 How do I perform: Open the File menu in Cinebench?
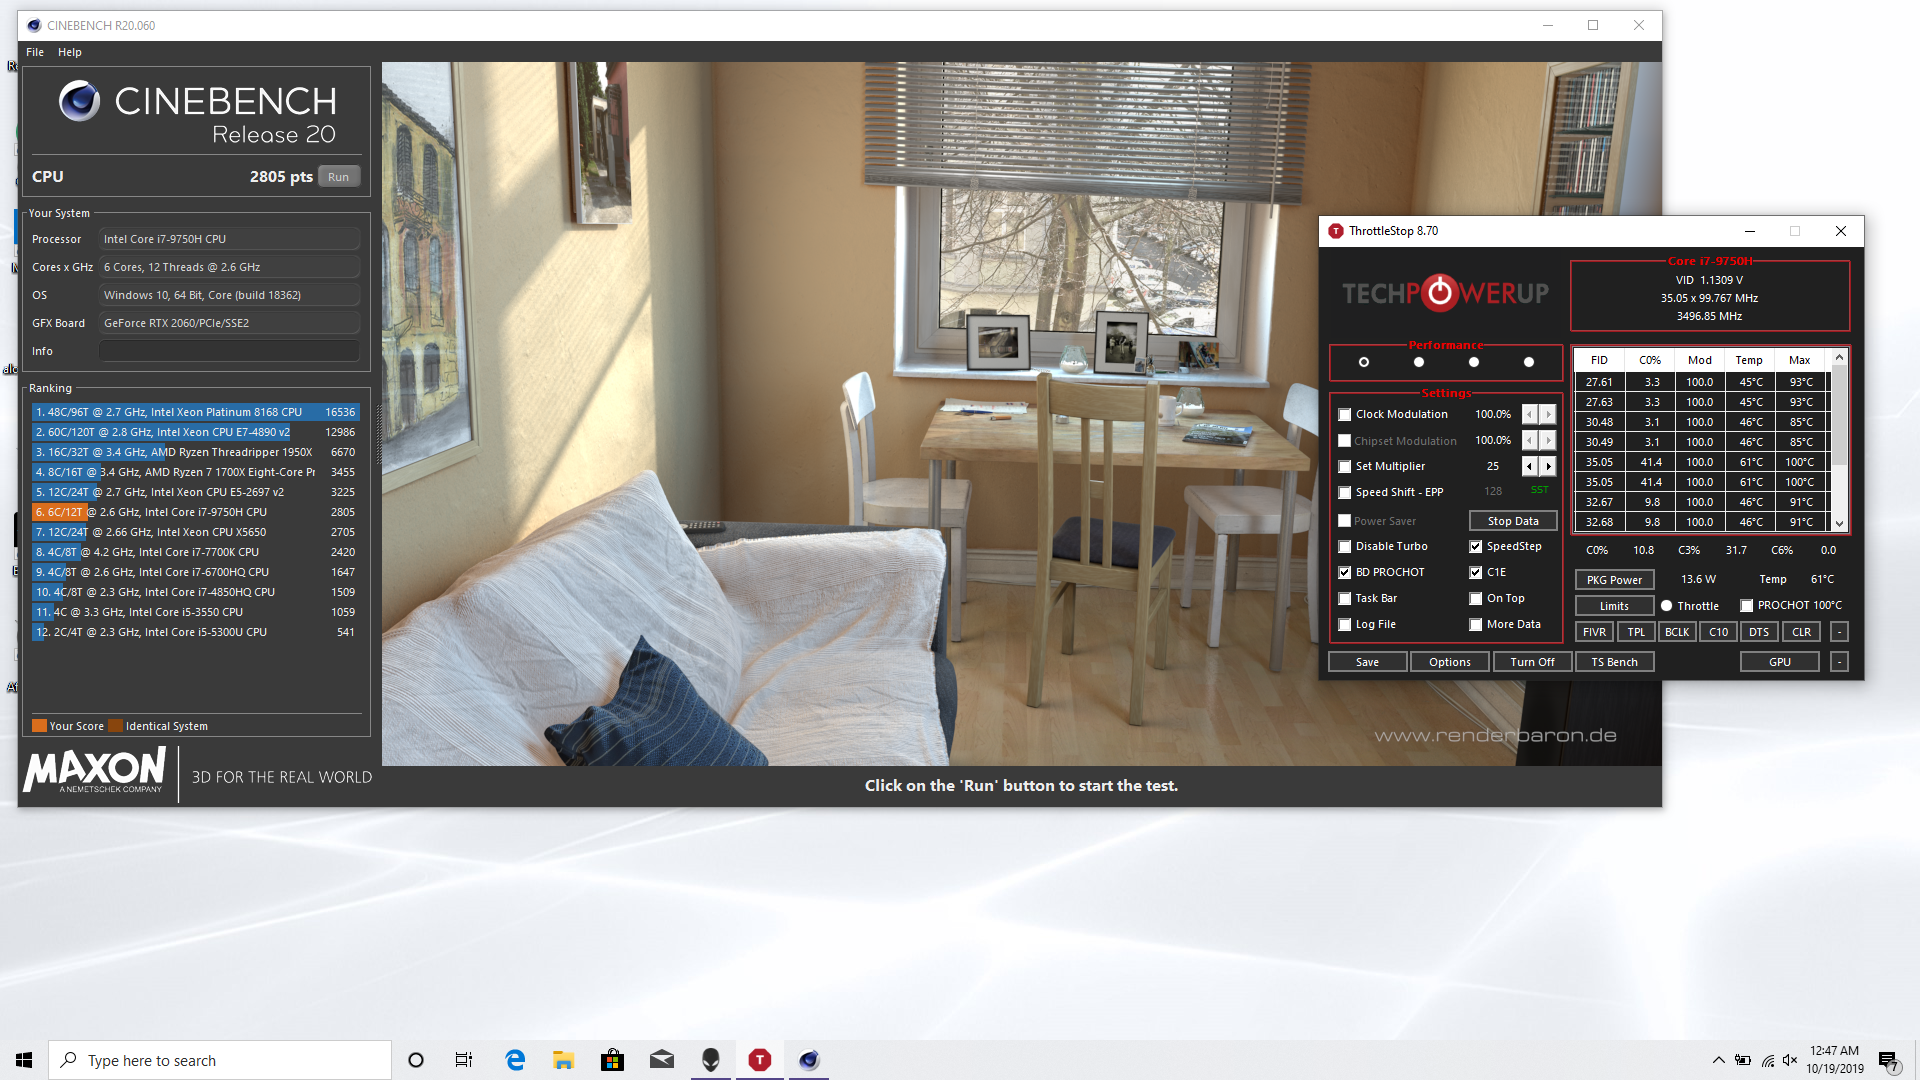point(35,52)
